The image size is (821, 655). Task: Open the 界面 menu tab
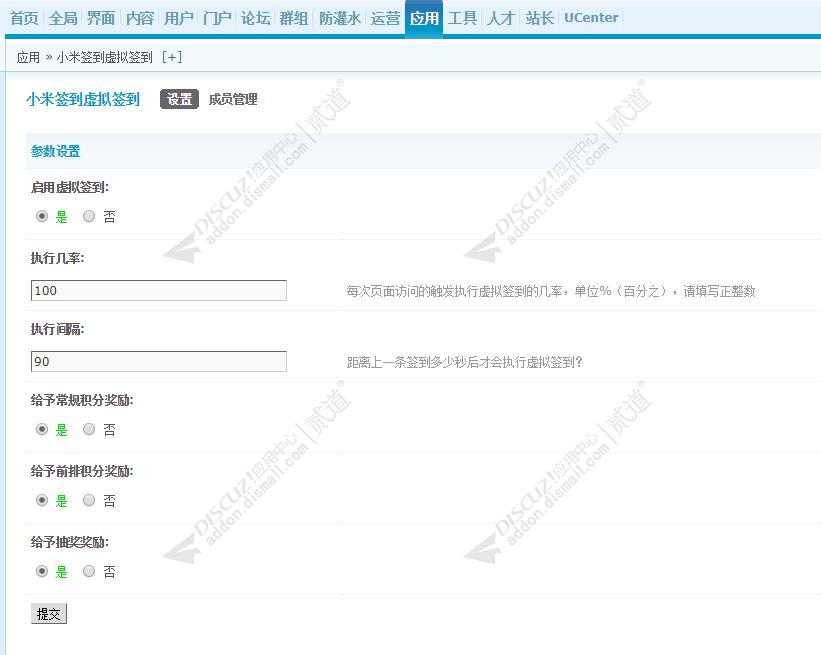(101, 18)
